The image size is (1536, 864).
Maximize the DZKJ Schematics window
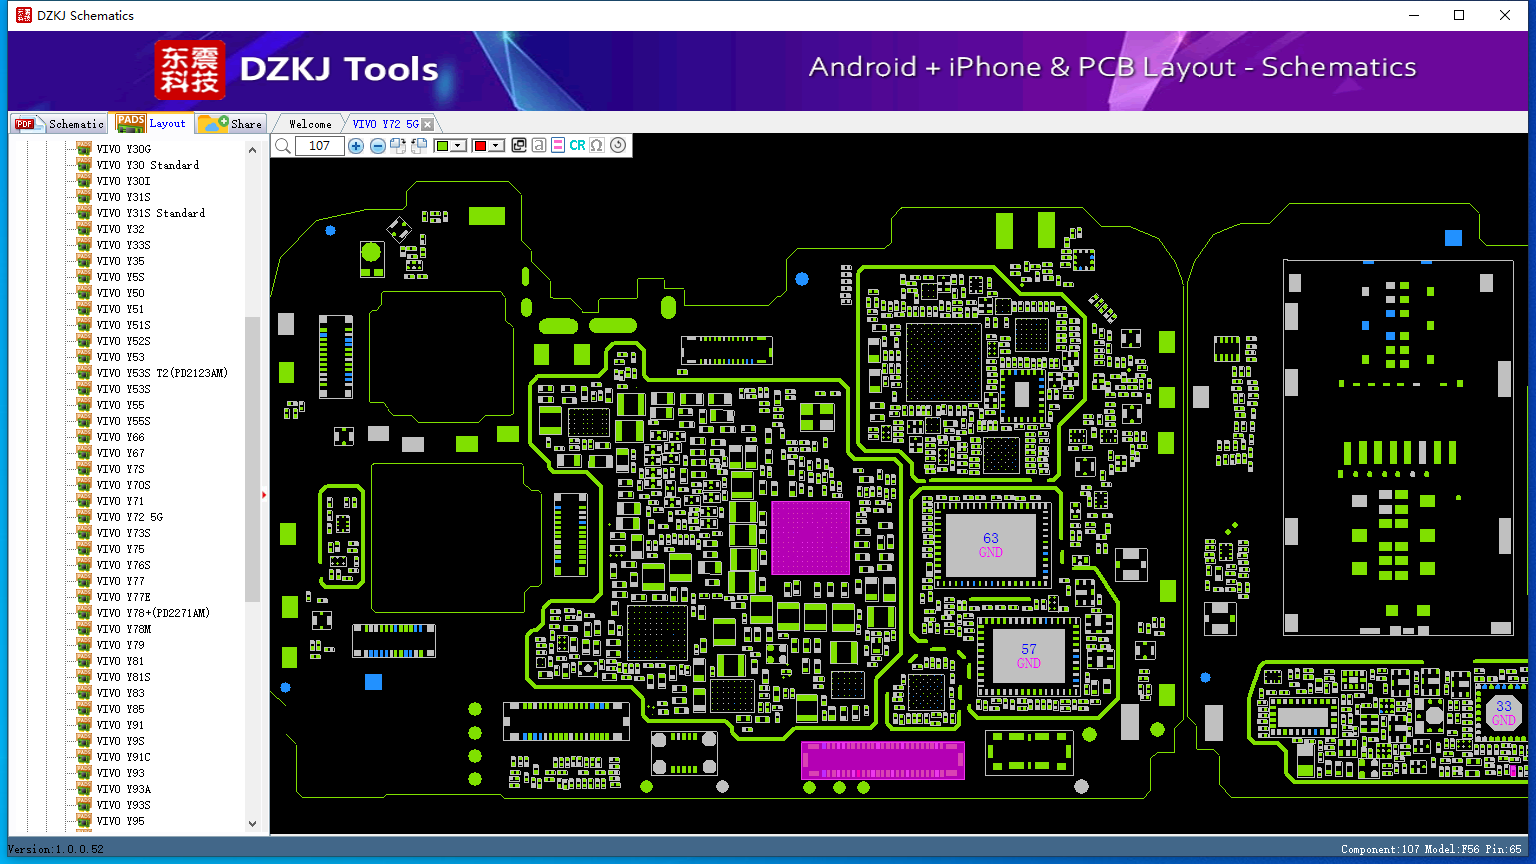coord(1459,15)
